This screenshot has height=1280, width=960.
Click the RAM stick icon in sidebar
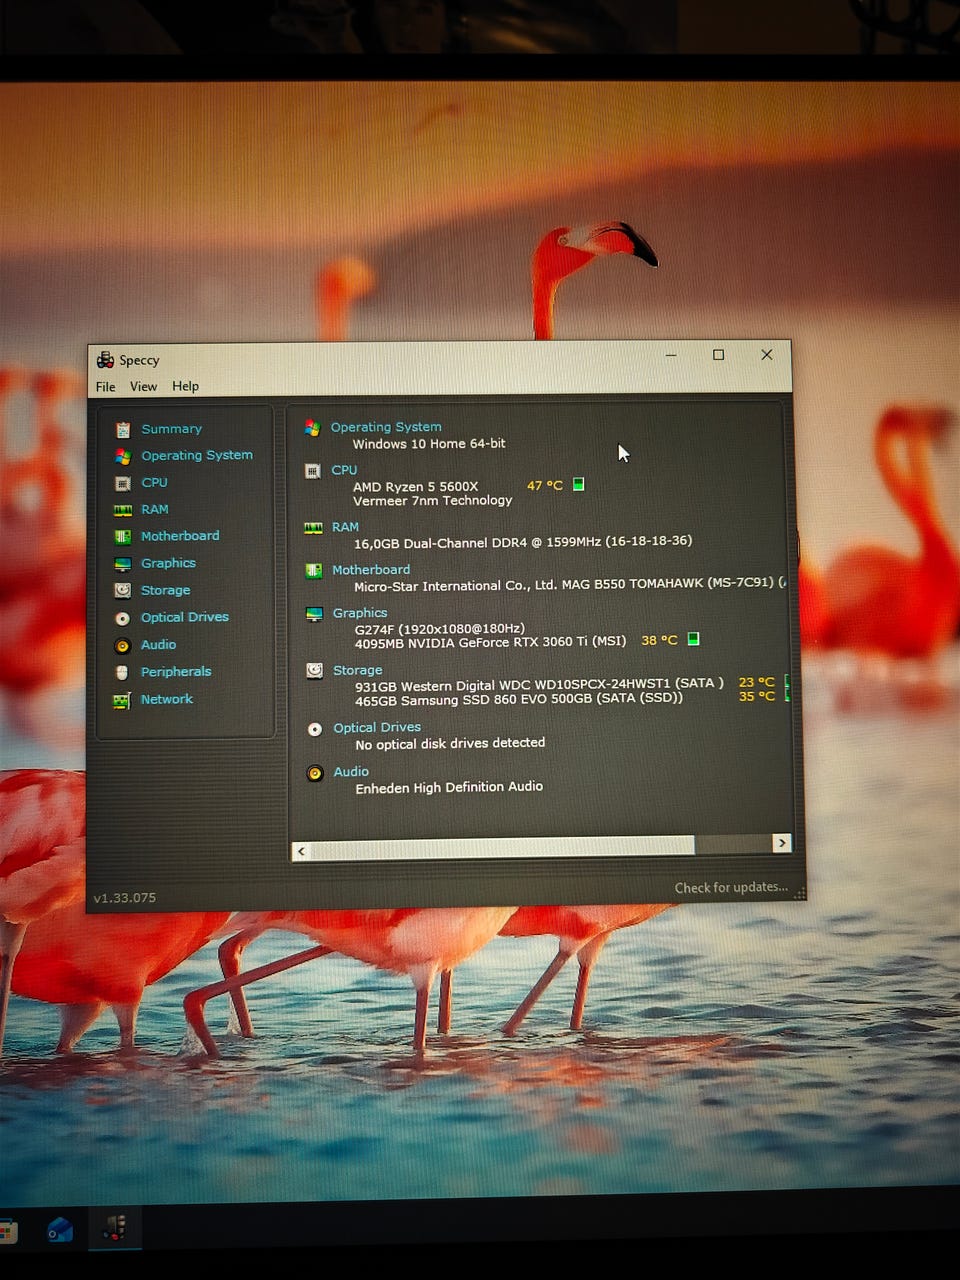pyautogui.click(x=123, y=510)
